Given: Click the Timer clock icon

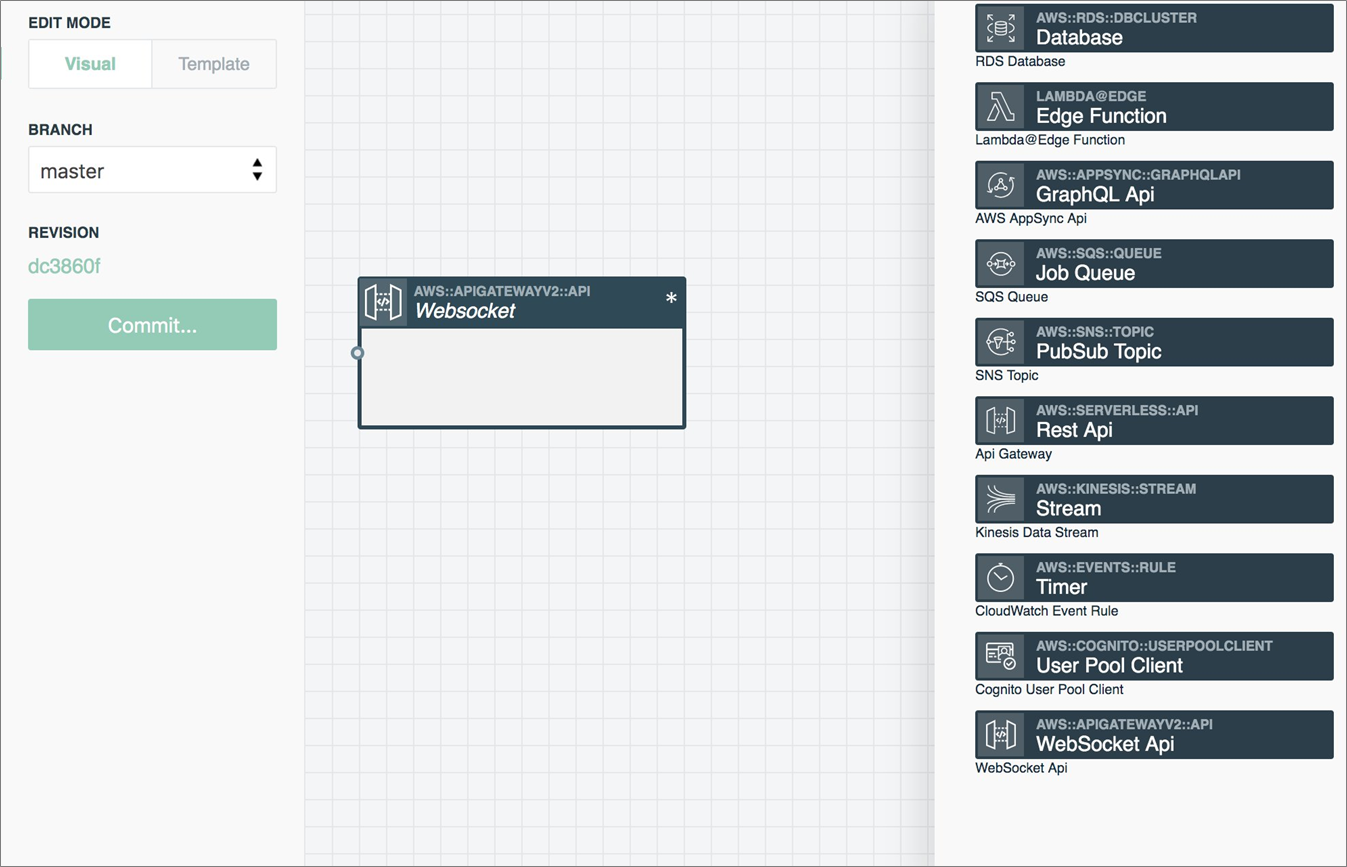Looking at the screenshot, I should [x=1000, y=577].
